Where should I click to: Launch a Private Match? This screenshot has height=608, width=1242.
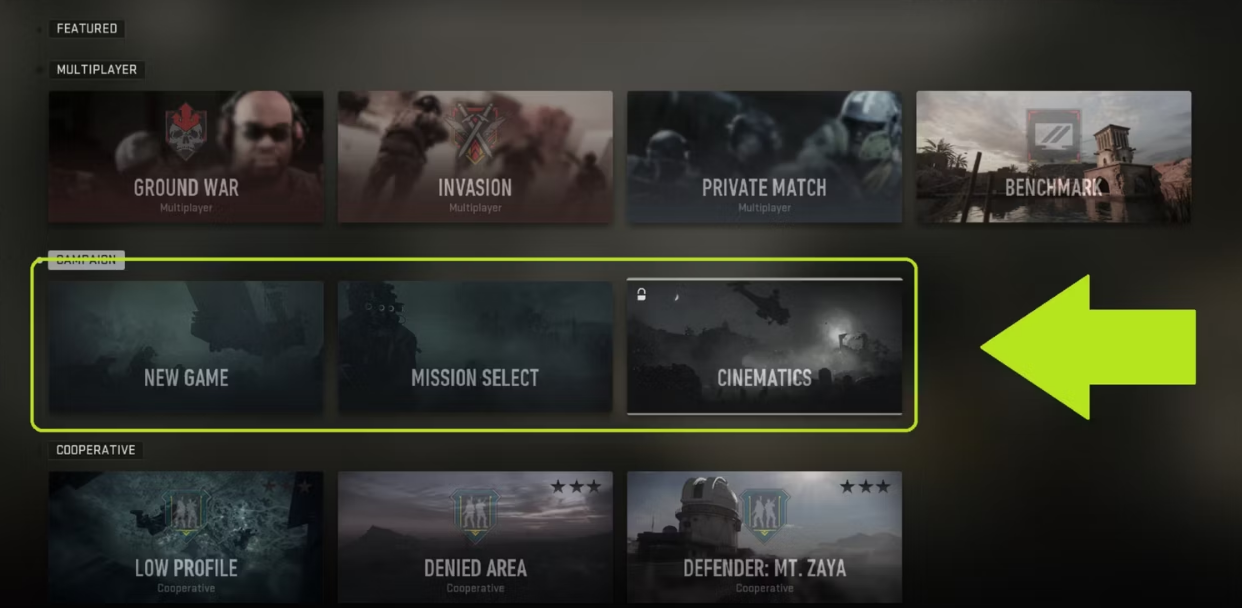764,157
